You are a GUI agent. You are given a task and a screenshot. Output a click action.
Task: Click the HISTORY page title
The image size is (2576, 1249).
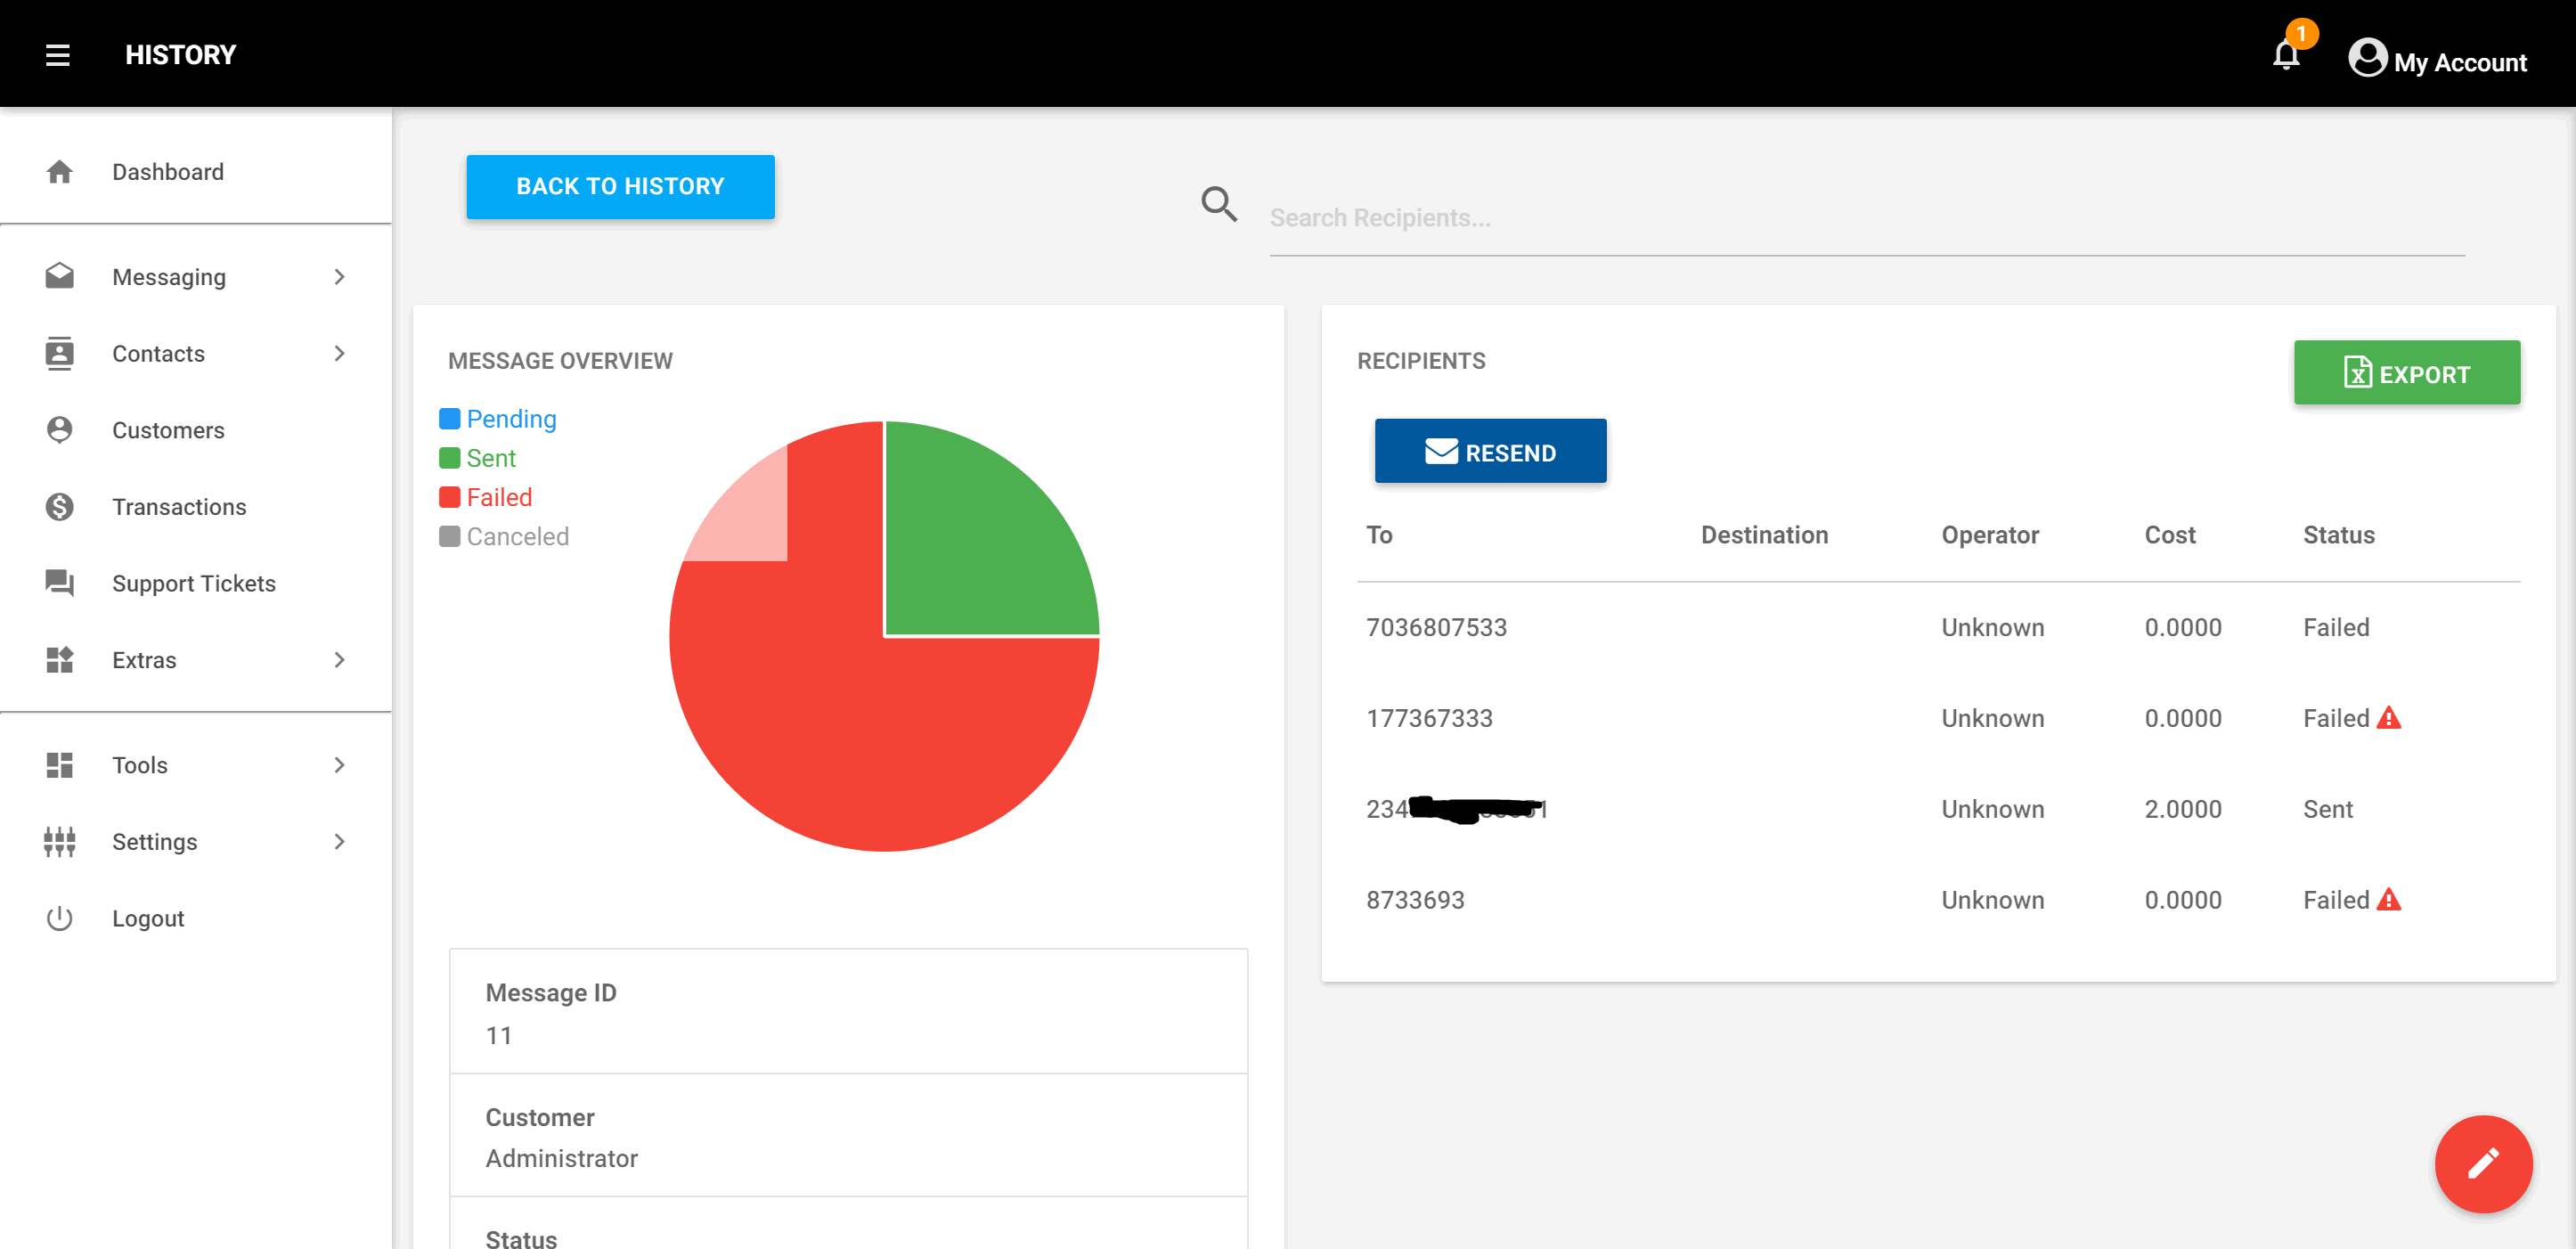point(181,55)
